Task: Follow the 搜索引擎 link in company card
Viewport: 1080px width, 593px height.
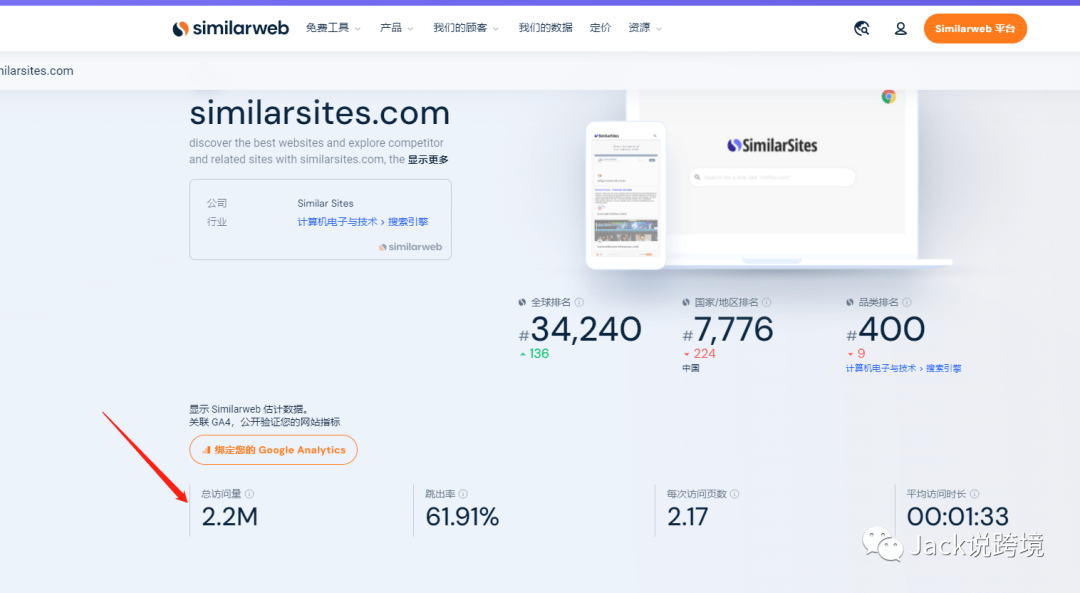Action: click(408, 222)
